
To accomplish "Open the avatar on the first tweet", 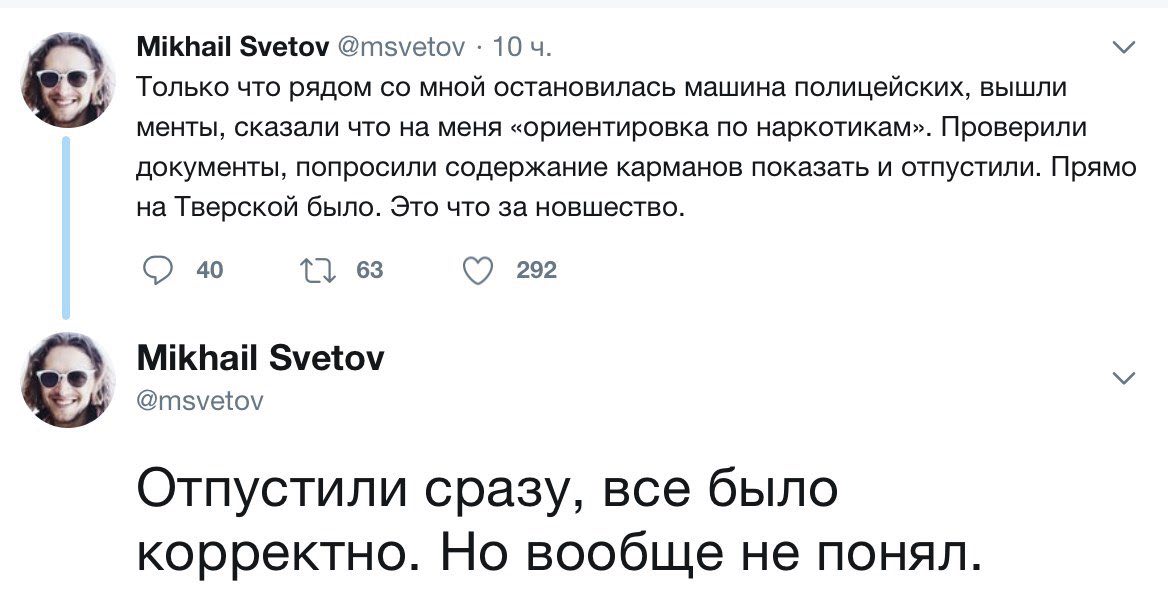I will click(x=68, y=79).
